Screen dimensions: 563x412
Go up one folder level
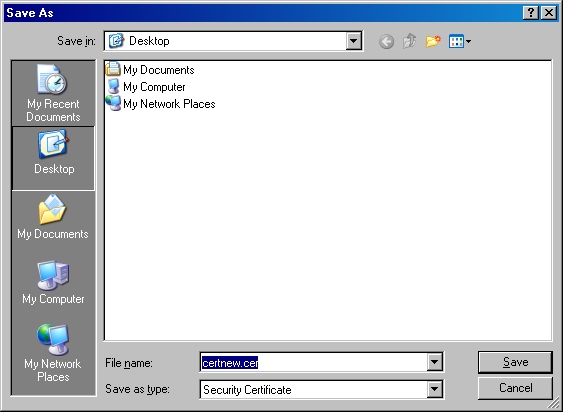410,41
